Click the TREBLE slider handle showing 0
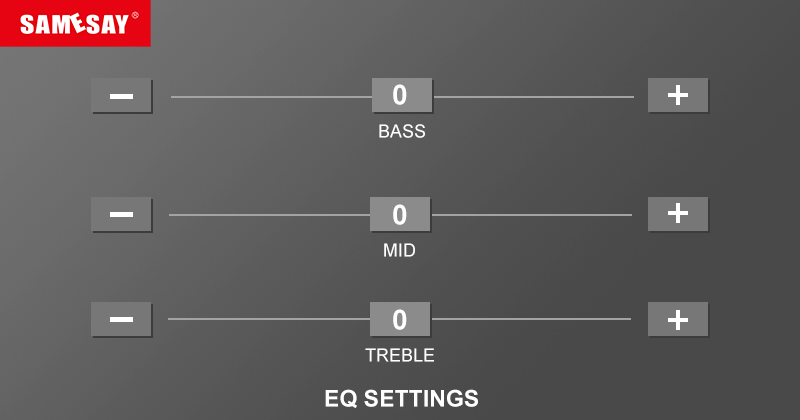This screenshot has height=420, width=800. click(400, 319)
